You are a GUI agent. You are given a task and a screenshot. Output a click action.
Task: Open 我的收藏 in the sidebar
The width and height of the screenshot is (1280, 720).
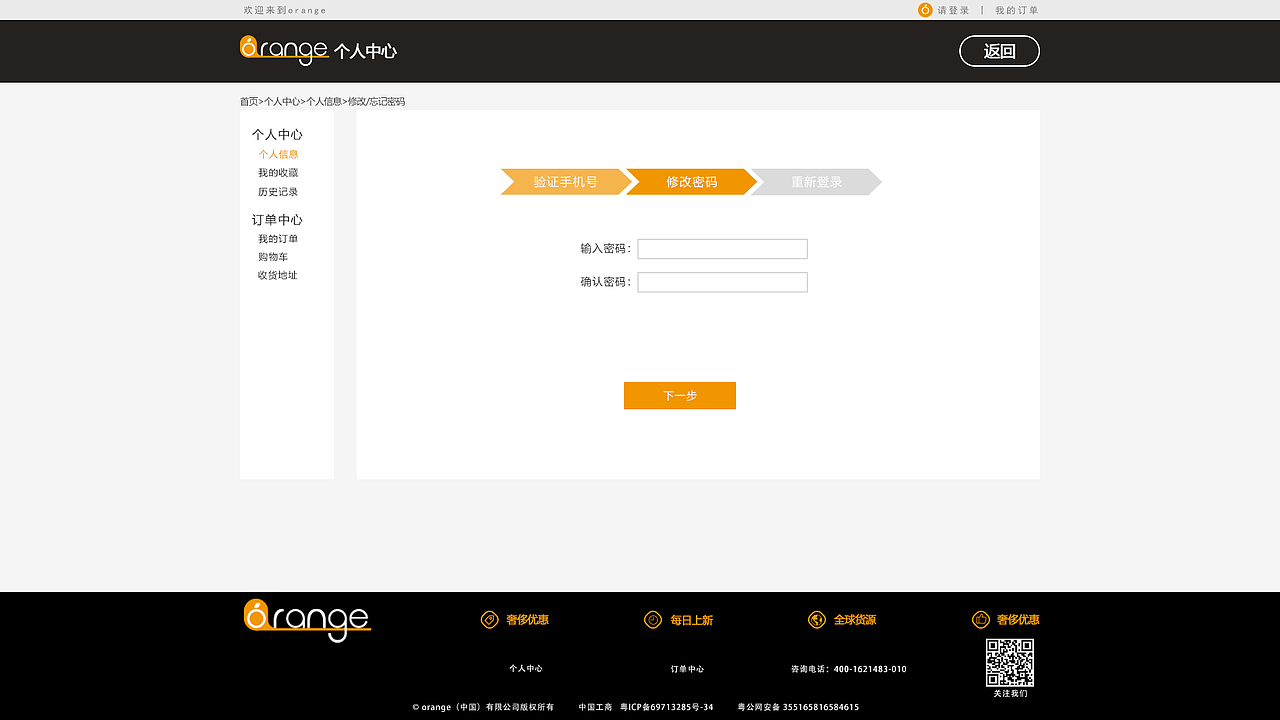[x=278, y=173]
